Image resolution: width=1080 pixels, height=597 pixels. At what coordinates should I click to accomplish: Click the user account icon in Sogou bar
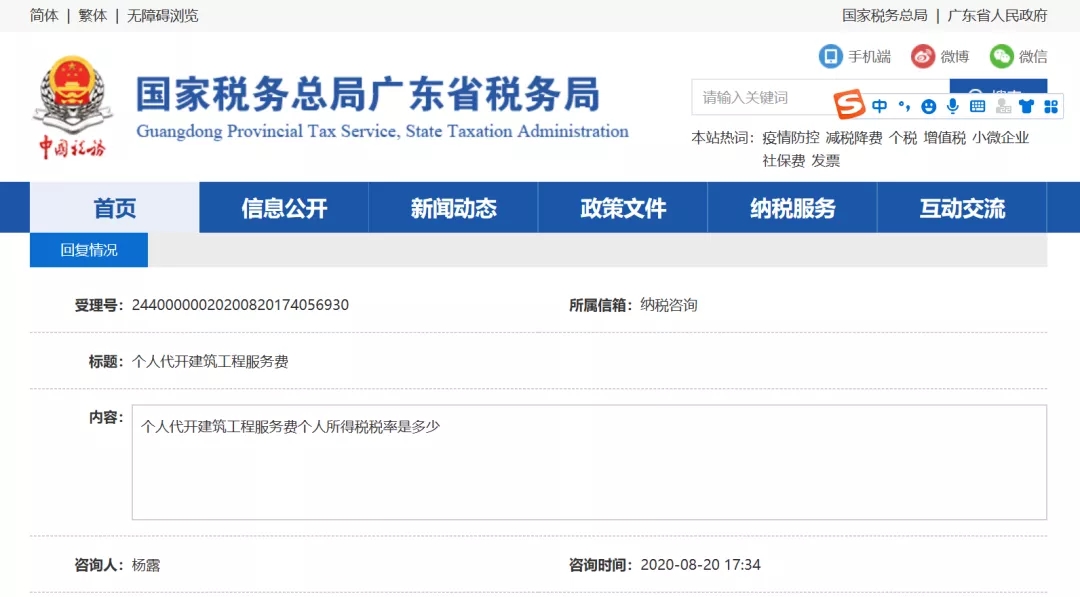pyautogui.click(x=1003, y=106)
